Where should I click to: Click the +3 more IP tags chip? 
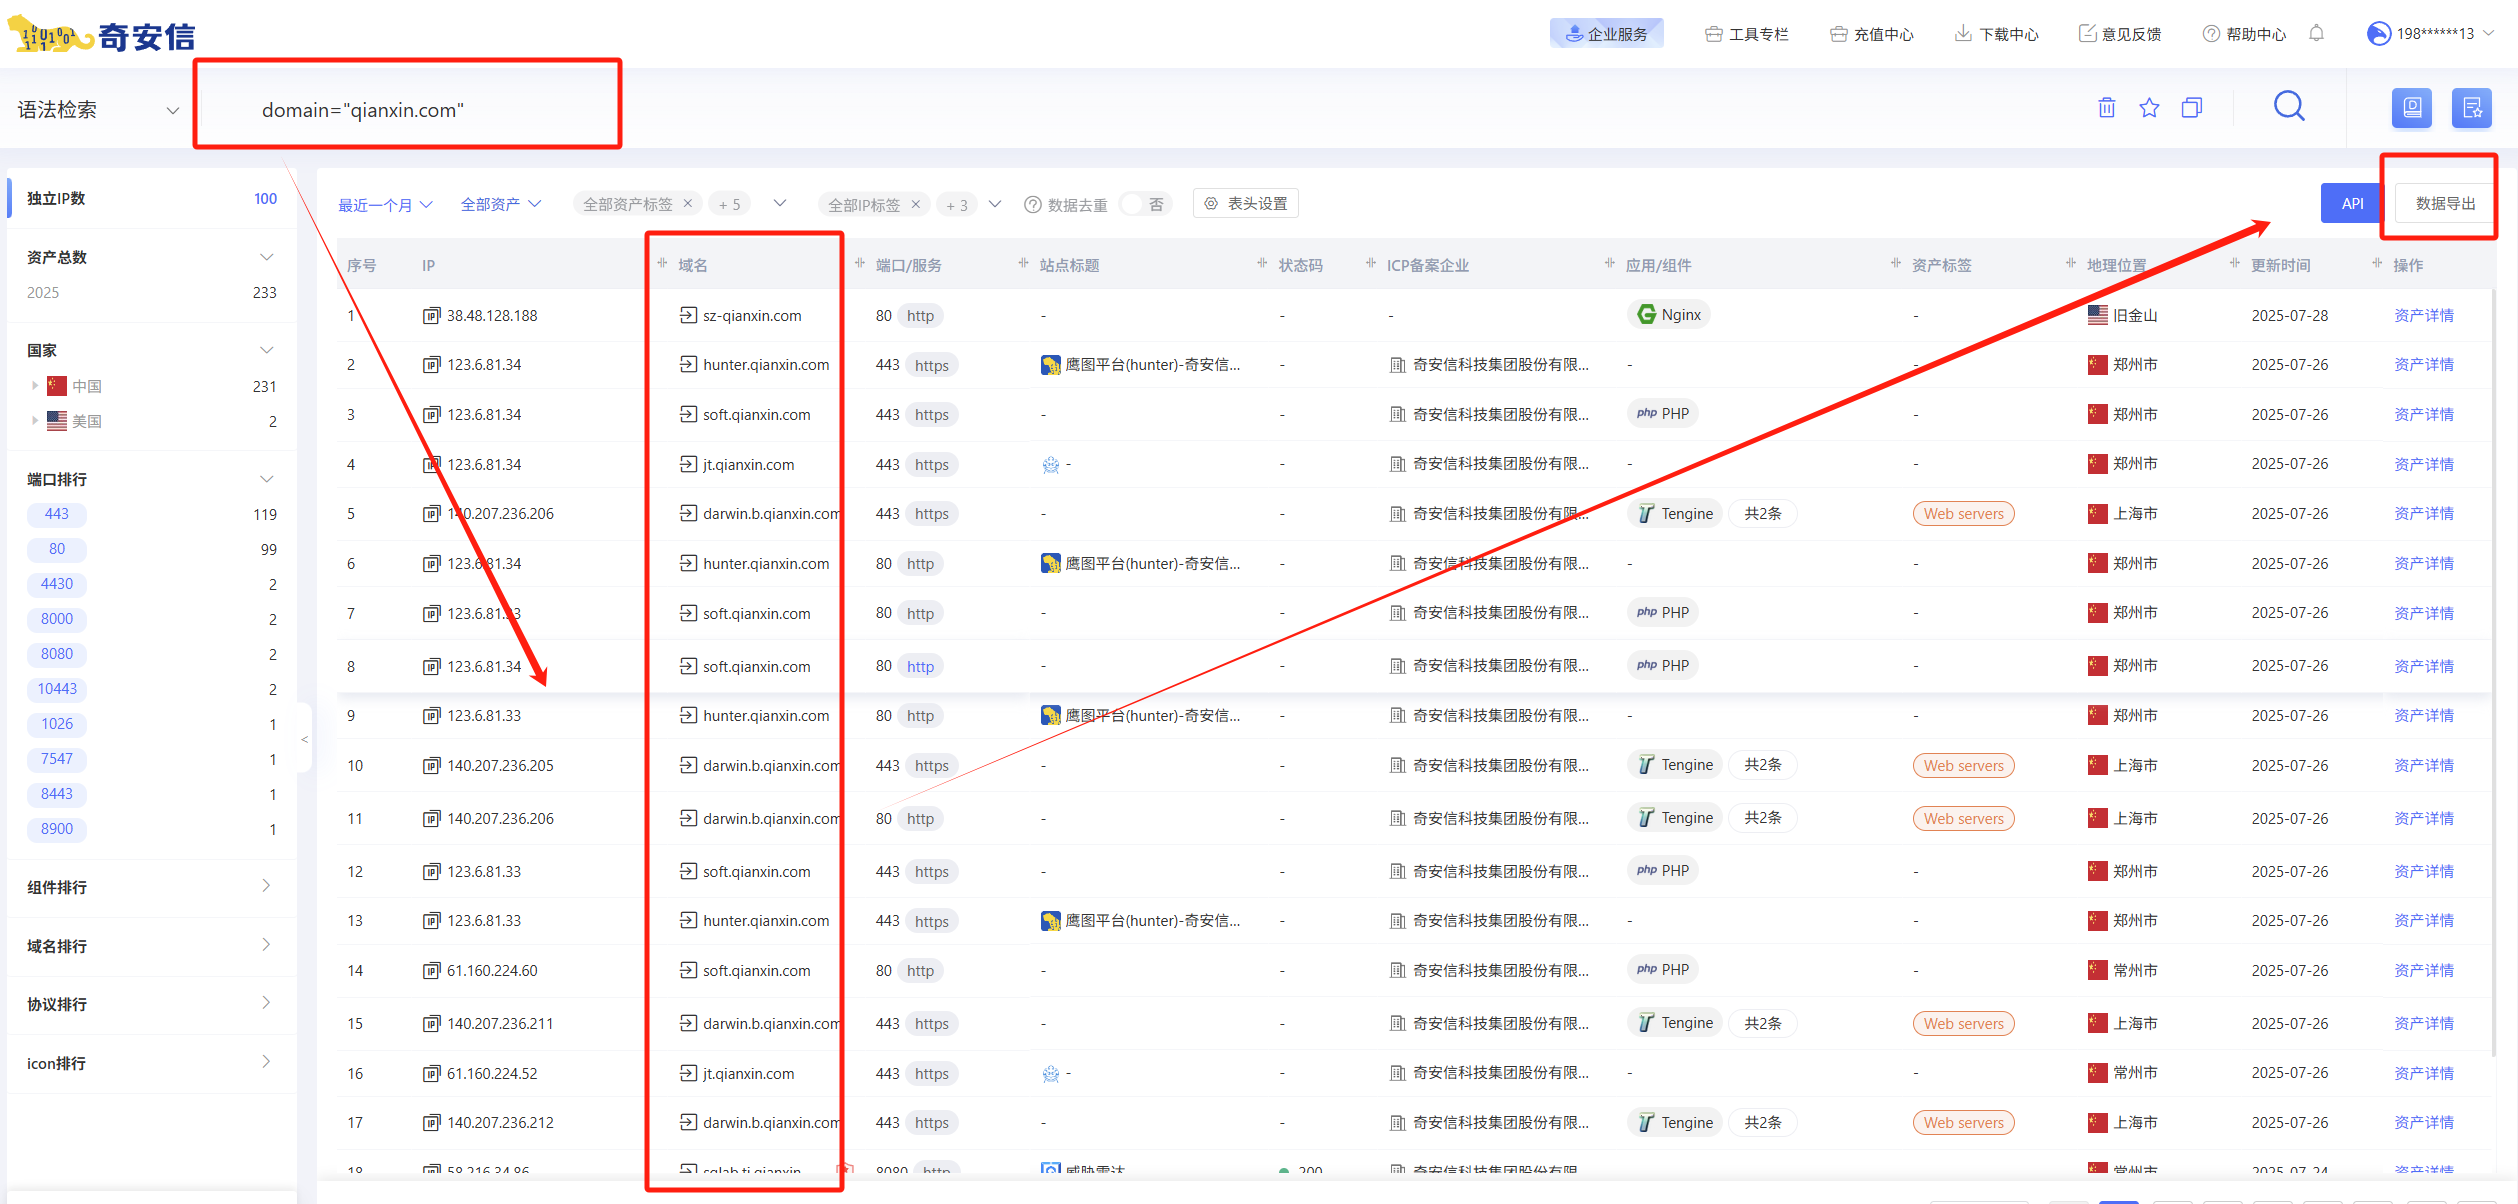click(957, 205)
